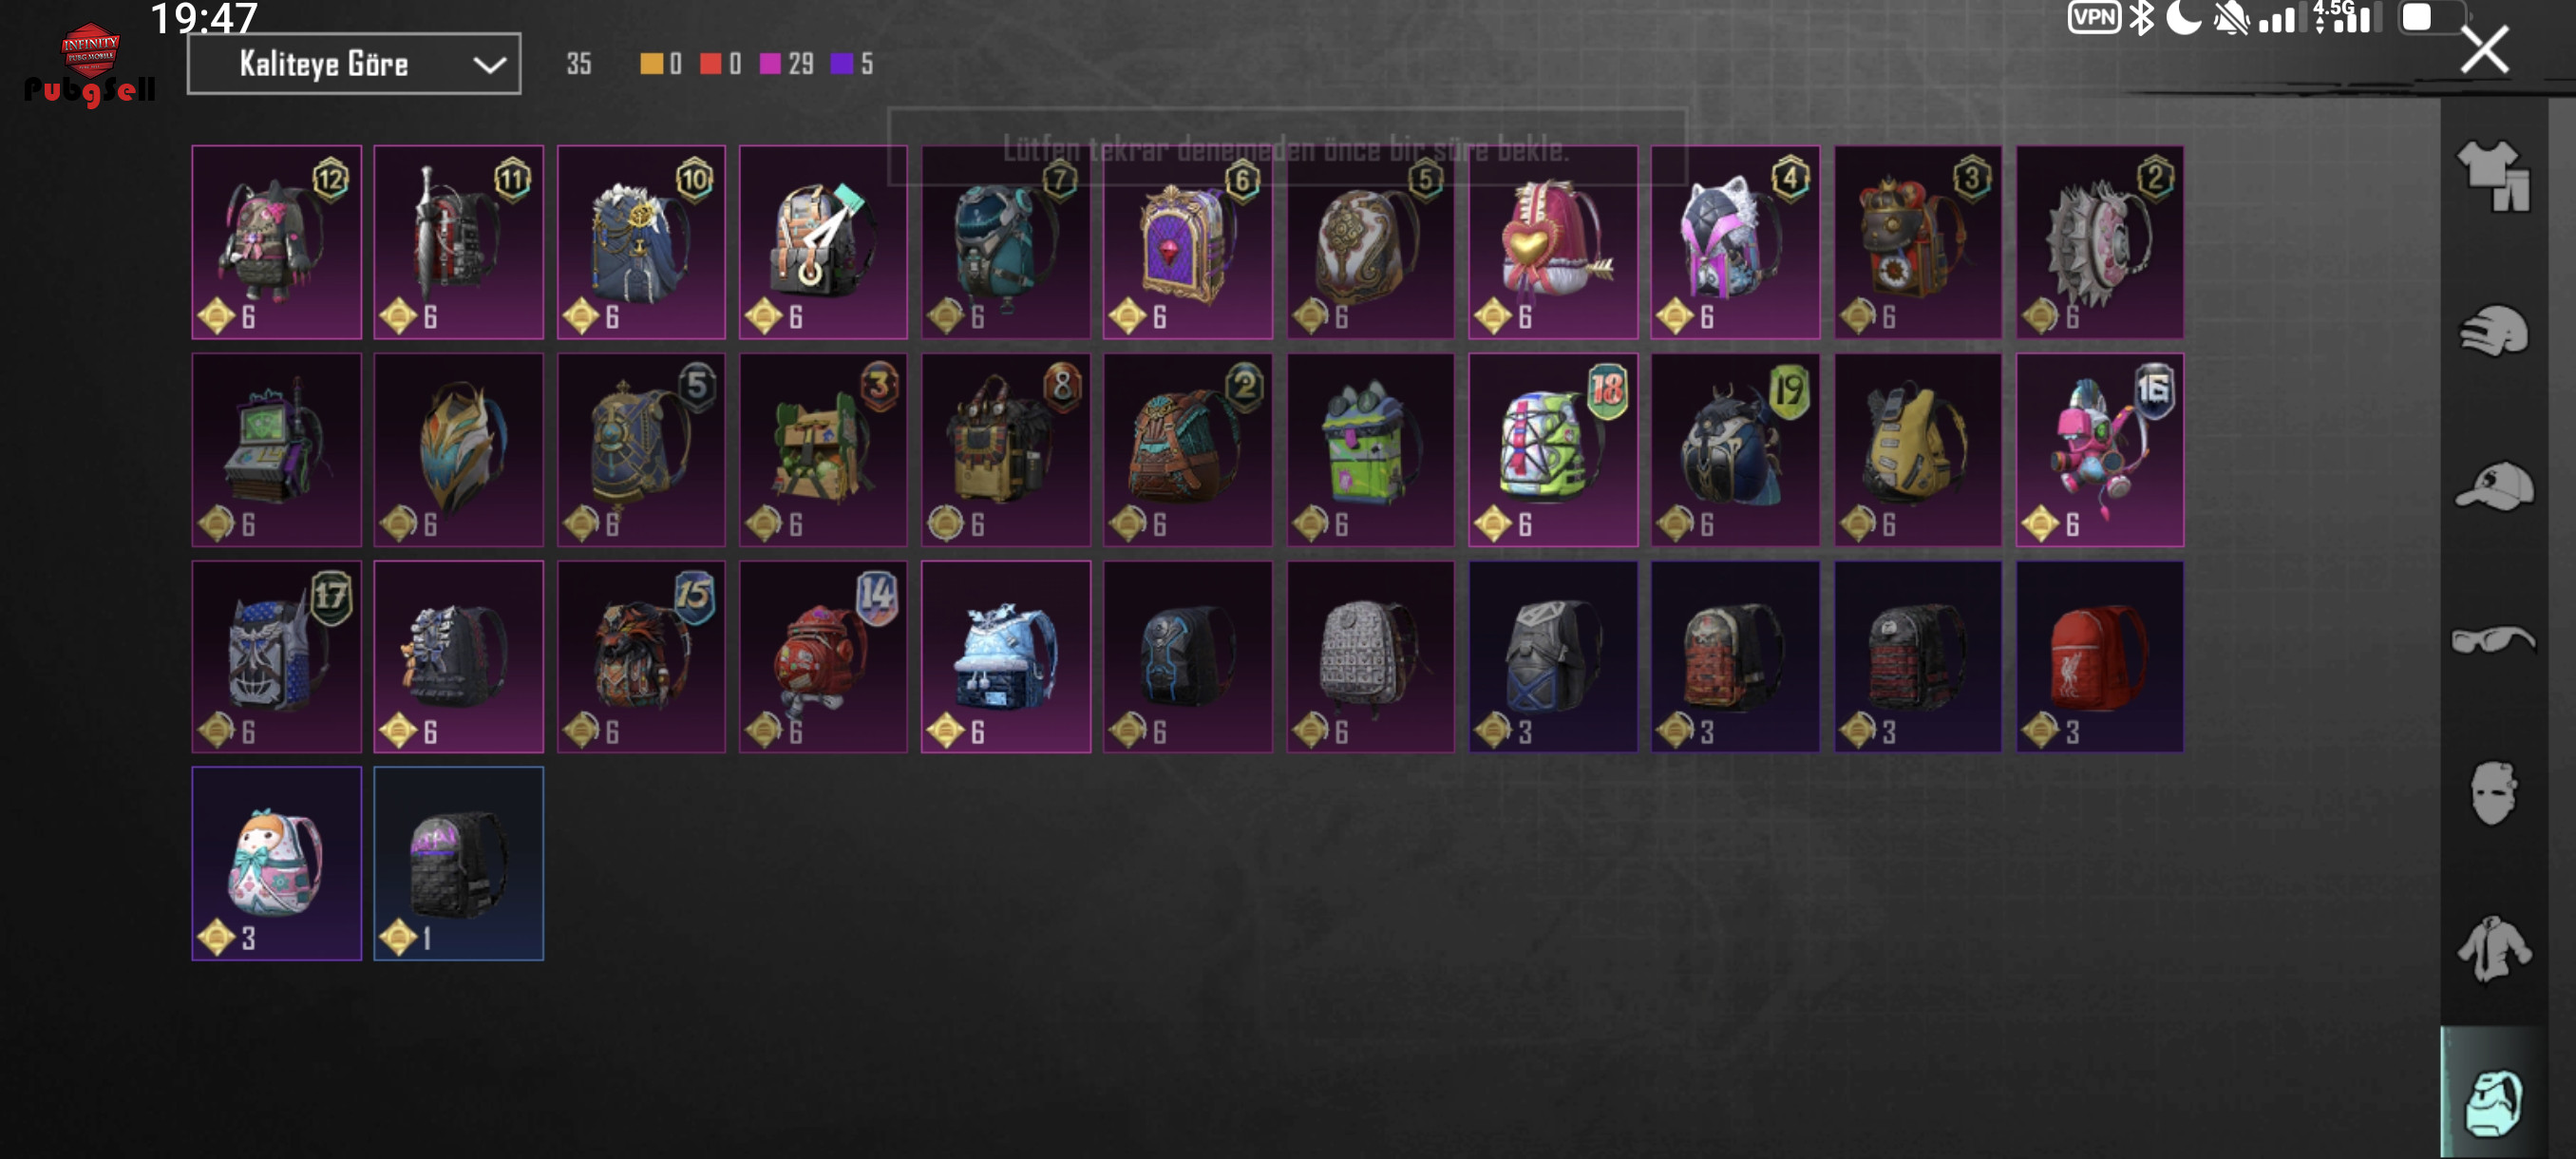The image size is (2576, 1159).
Task: Choose the red Liverpool-crest backpack
Action: coord(2099,657)
